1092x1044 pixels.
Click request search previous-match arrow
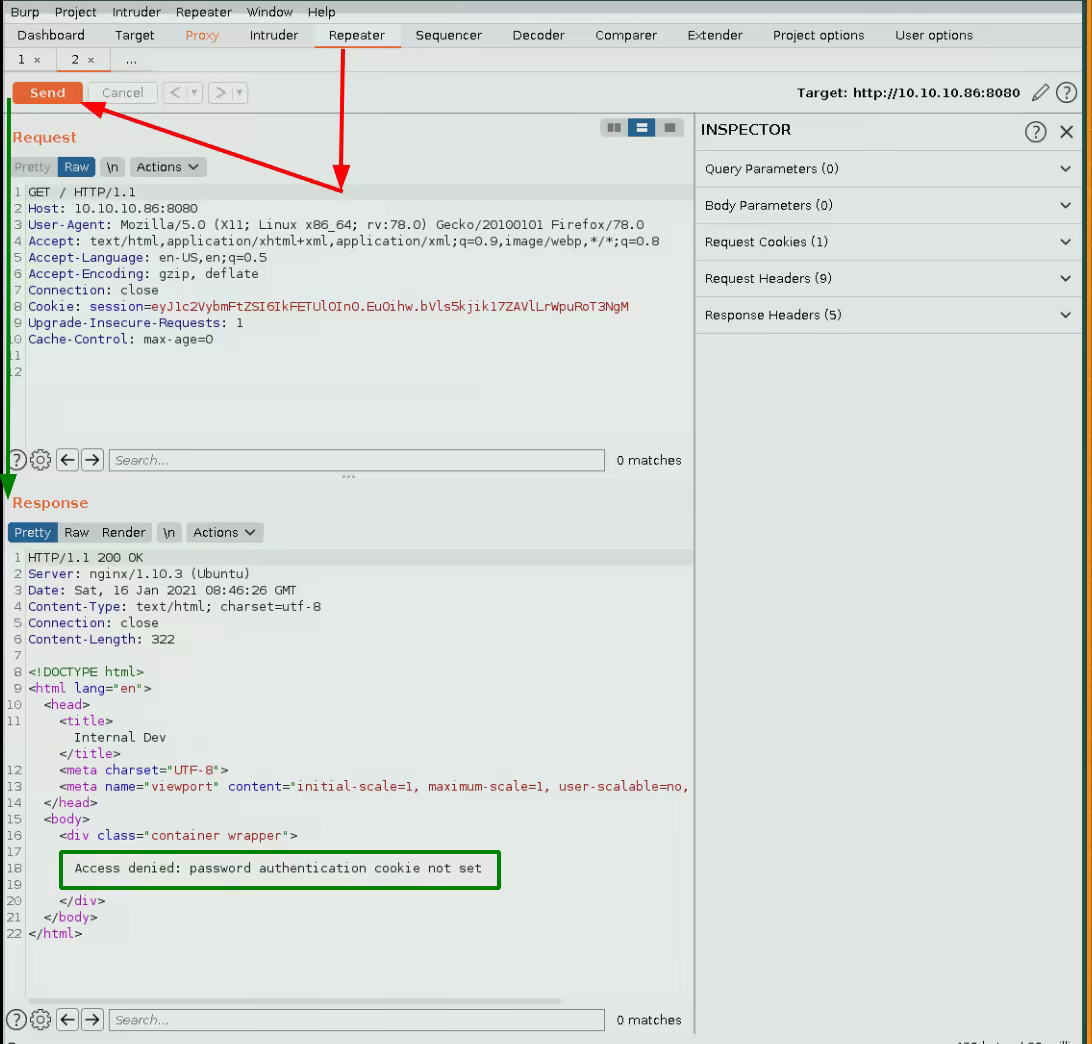[67, 460]
